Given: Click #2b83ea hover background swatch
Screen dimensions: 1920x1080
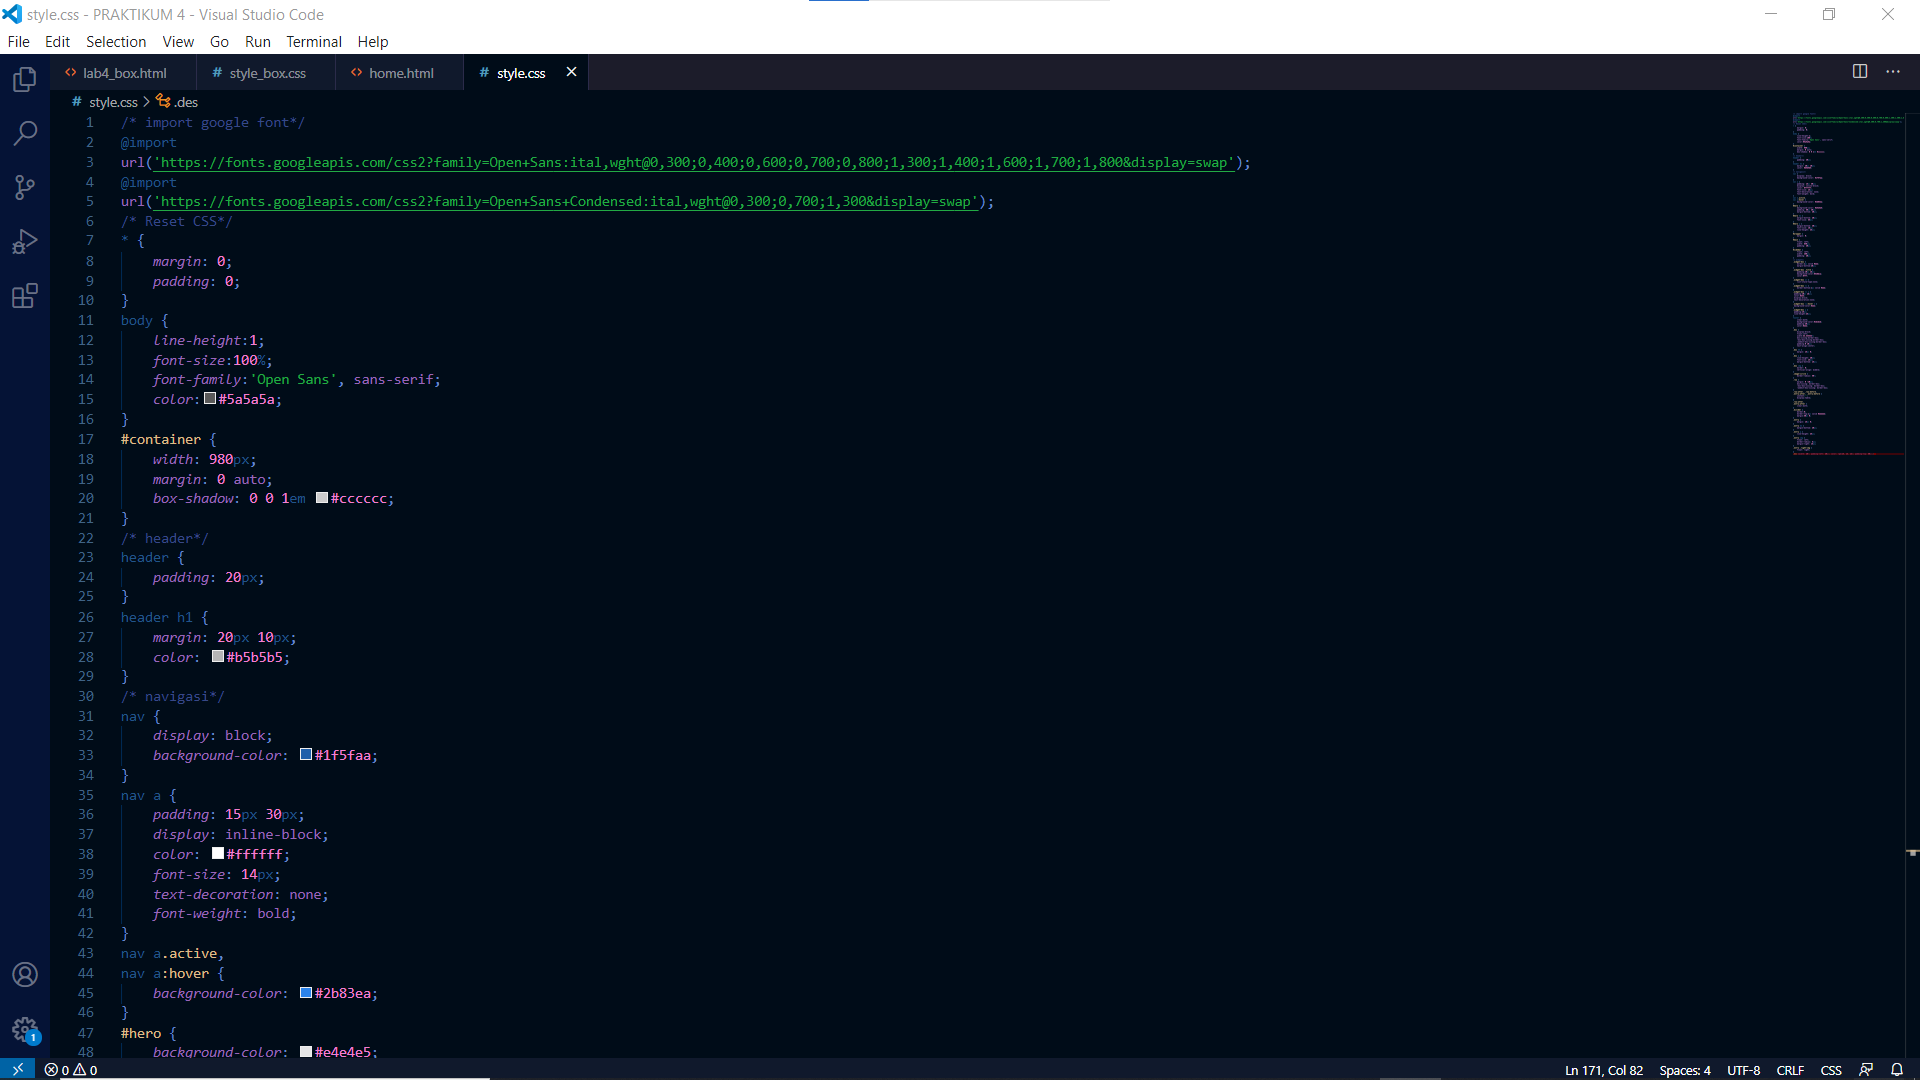Looking at the screenshot, I should click(x=306, y=993).
